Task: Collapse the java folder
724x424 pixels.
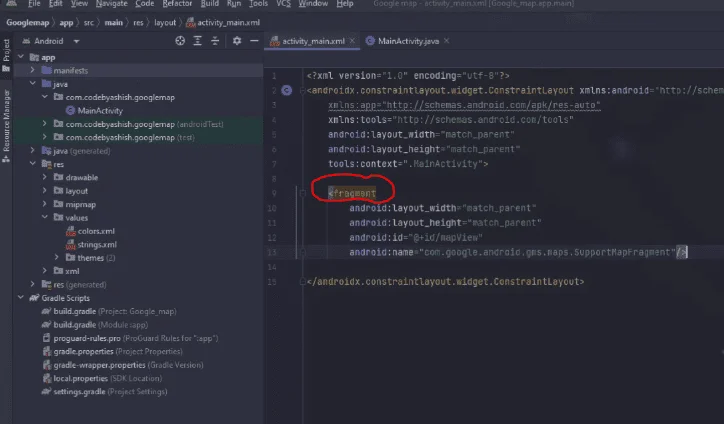Action: coord(32,84)
